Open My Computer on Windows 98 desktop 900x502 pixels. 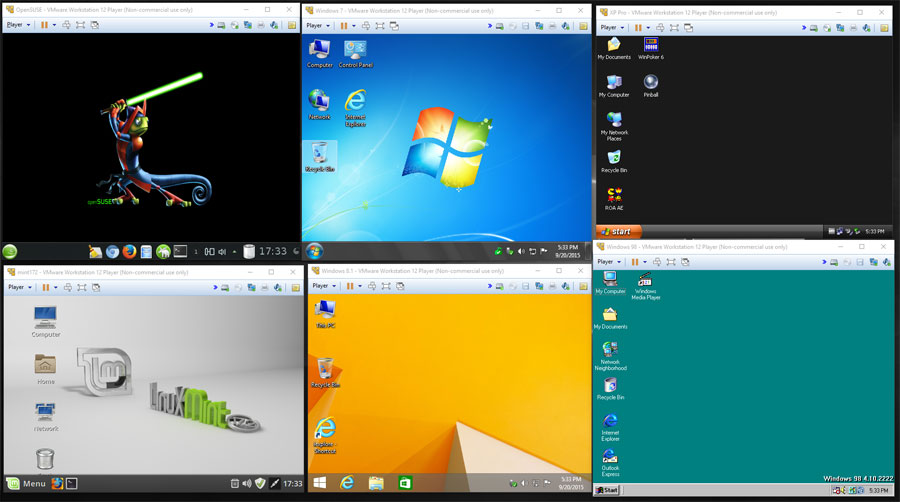click(610, 282)
